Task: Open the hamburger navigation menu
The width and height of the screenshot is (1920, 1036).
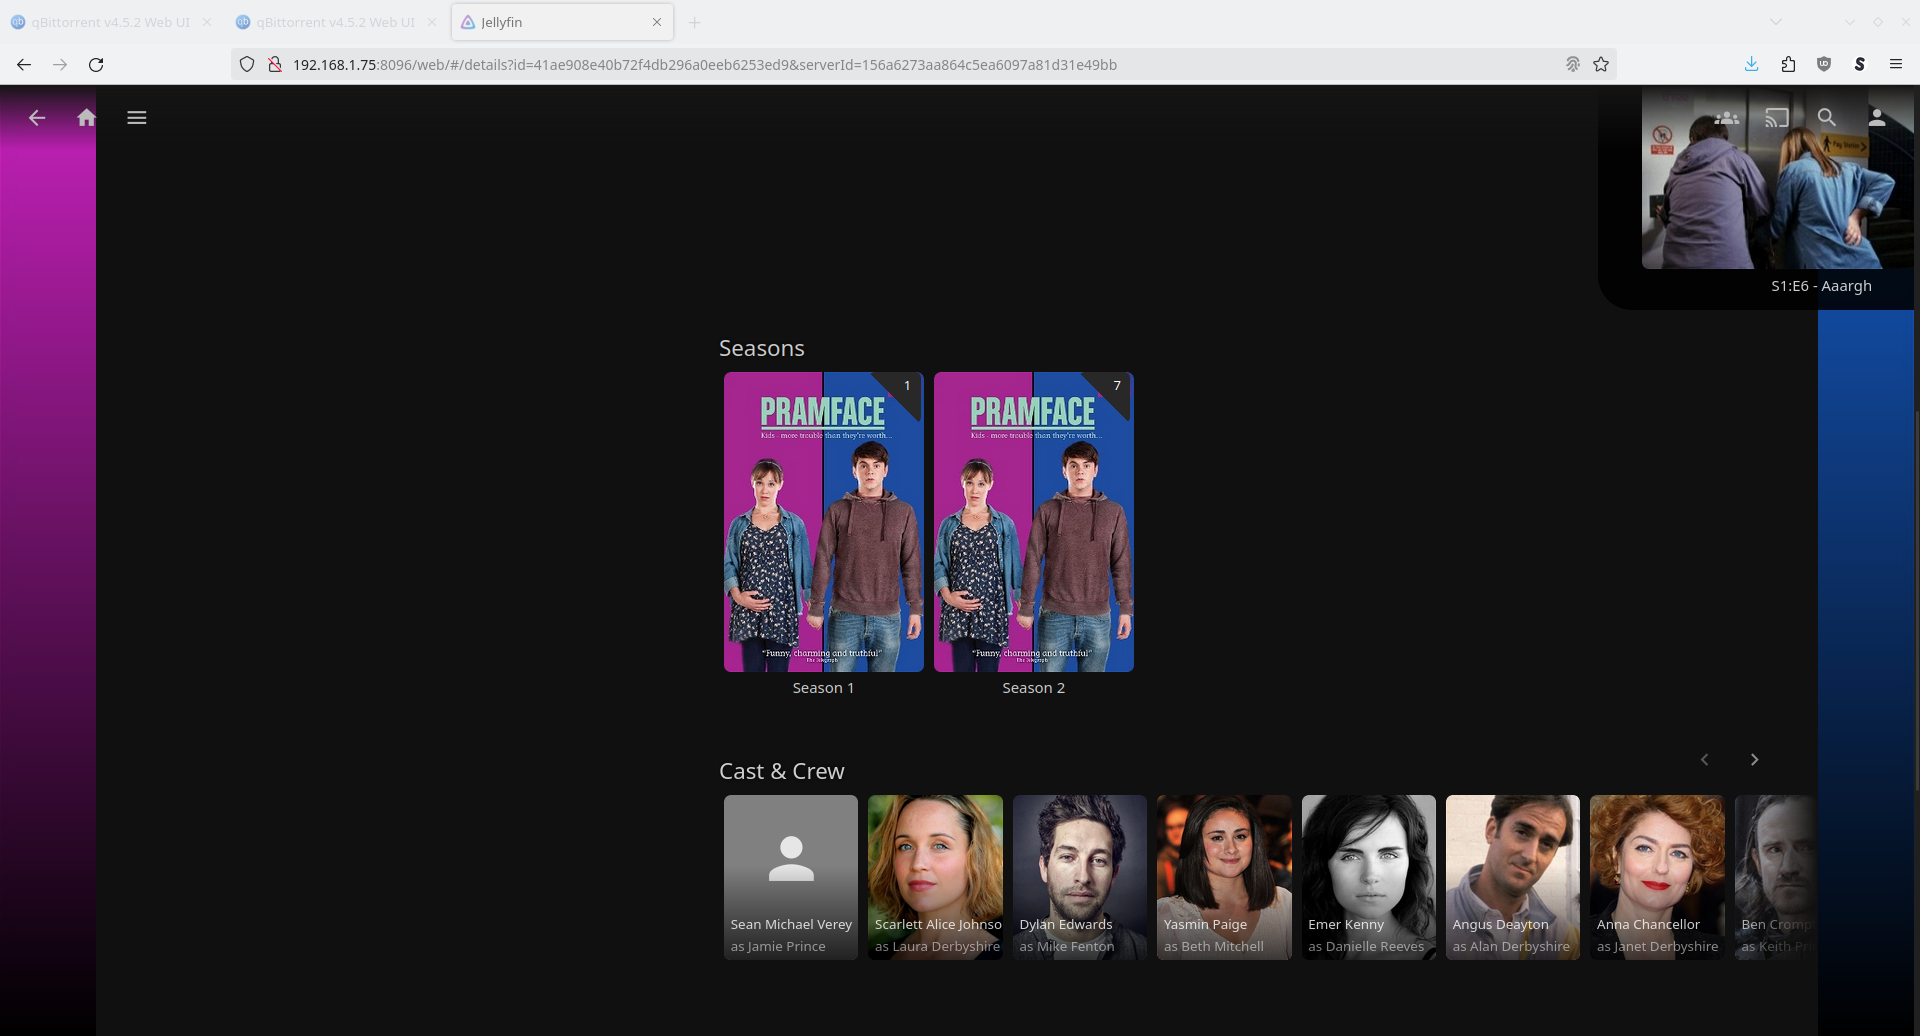Action: (x=137, y=118)
